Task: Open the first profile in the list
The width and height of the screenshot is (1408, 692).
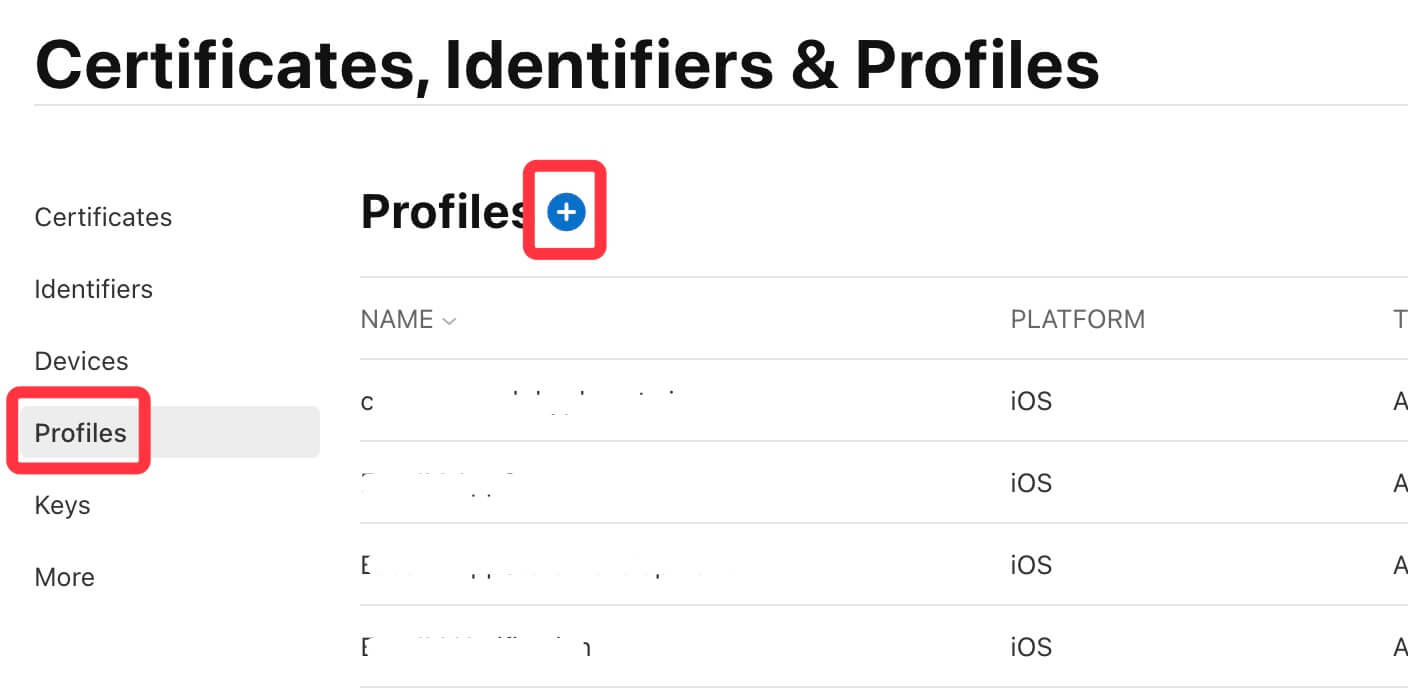Action: point(520,401)
